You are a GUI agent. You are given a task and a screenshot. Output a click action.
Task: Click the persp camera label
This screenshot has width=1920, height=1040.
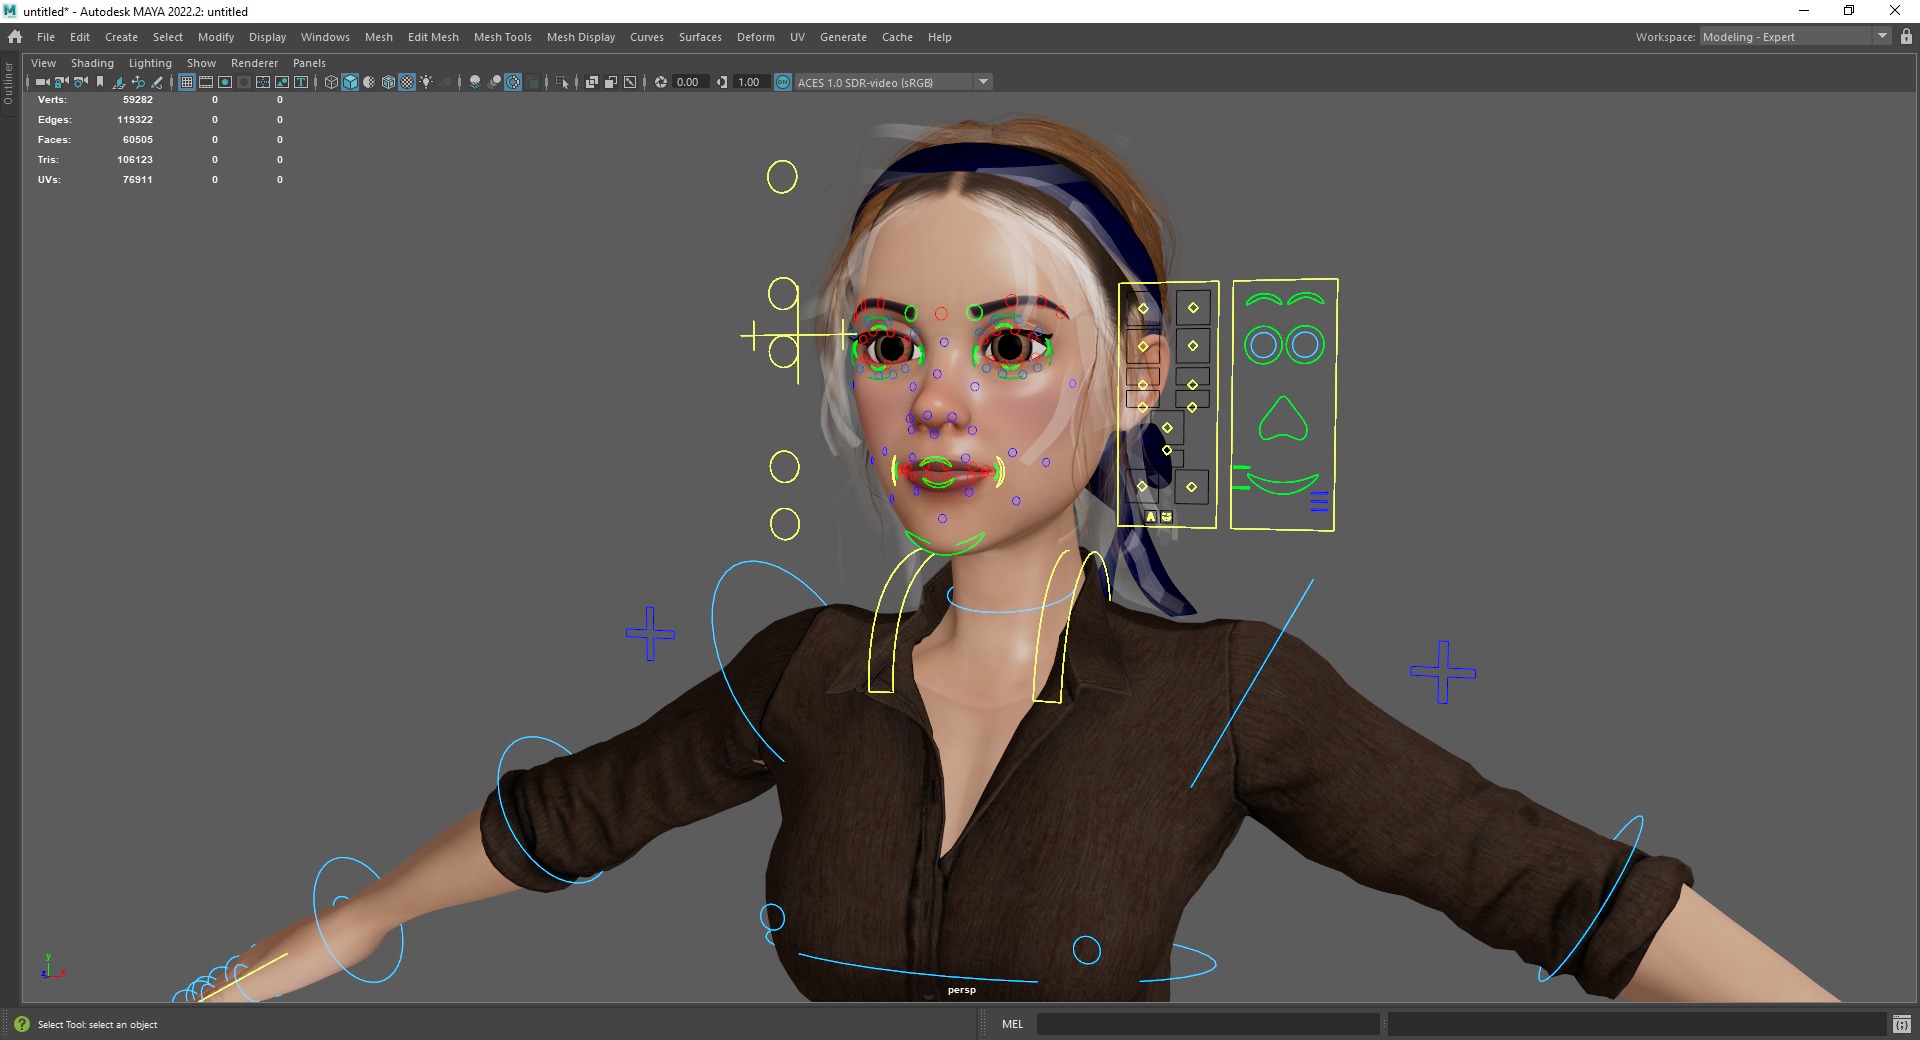[x=962, y=990]
